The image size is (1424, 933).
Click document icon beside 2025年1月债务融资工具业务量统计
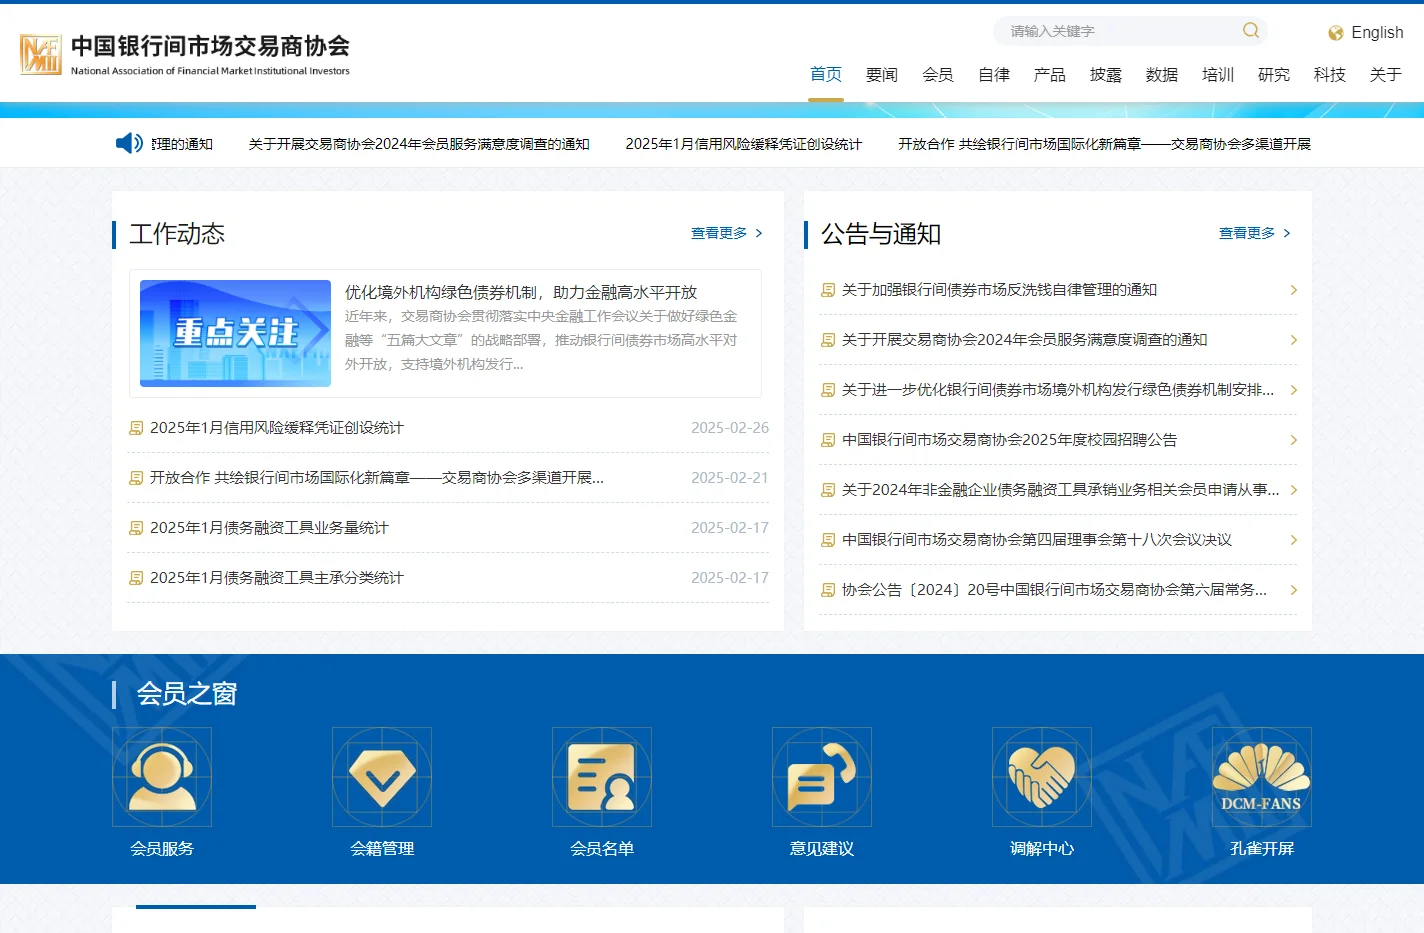tap(136, 528)
